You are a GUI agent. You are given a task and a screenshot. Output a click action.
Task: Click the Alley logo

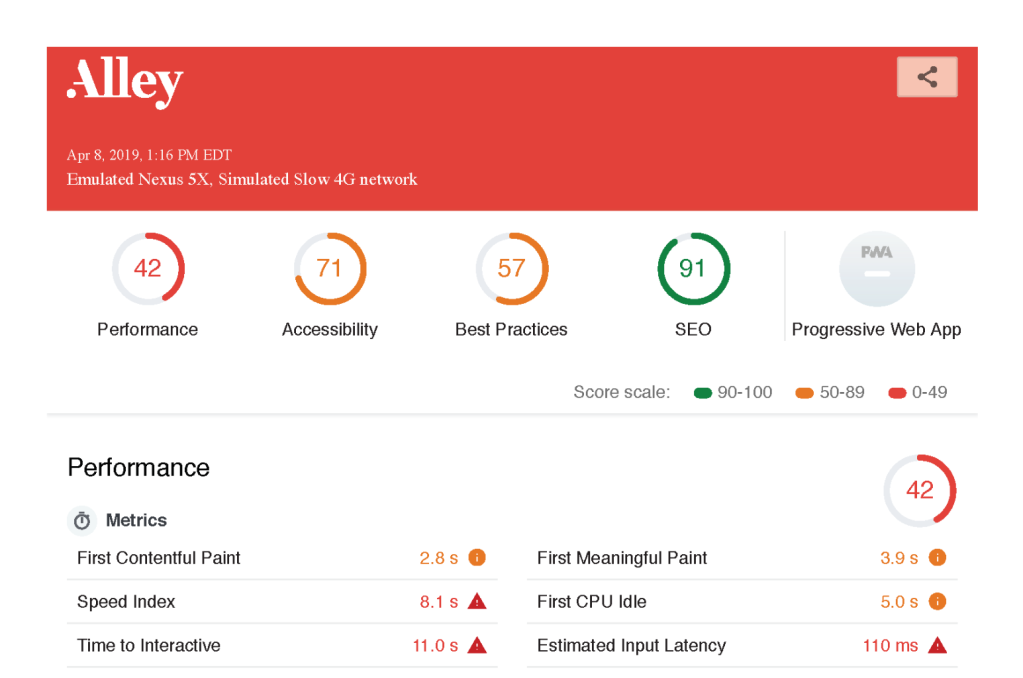125,82
